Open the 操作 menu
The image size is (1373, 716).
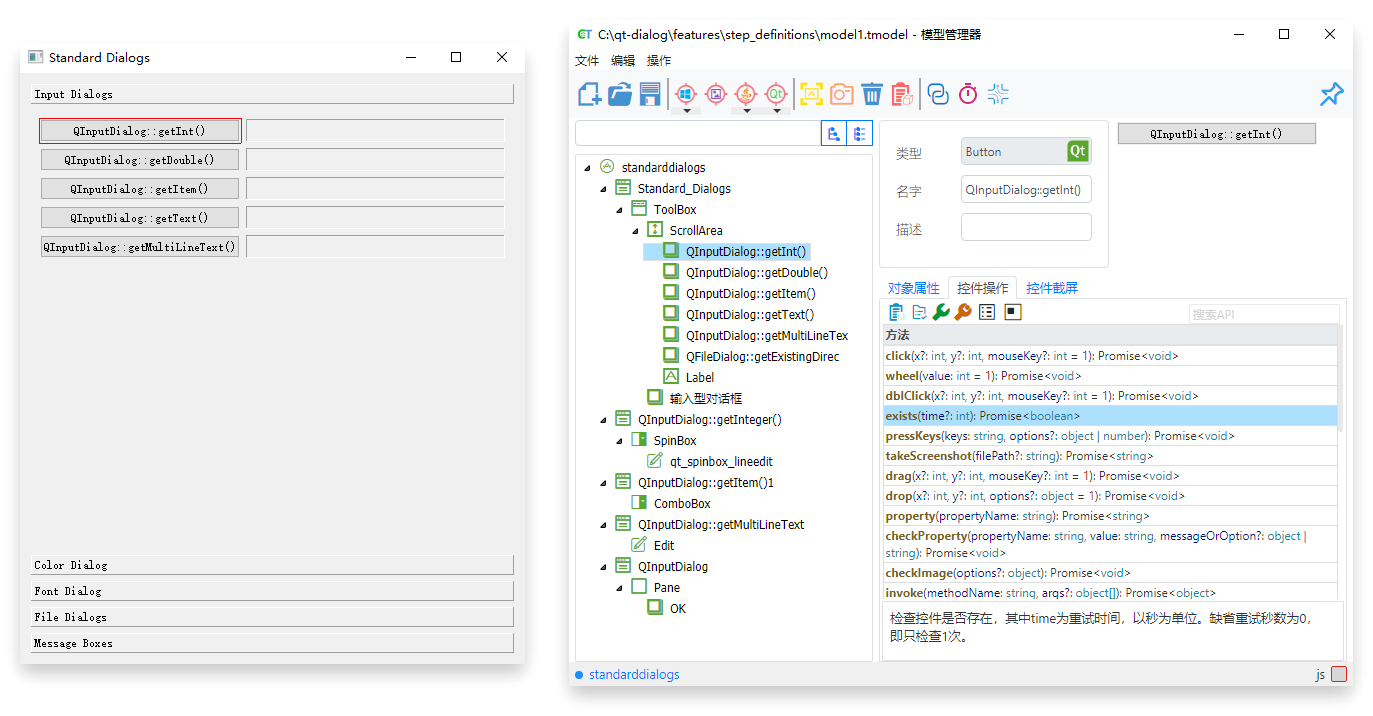coord(659,61)
